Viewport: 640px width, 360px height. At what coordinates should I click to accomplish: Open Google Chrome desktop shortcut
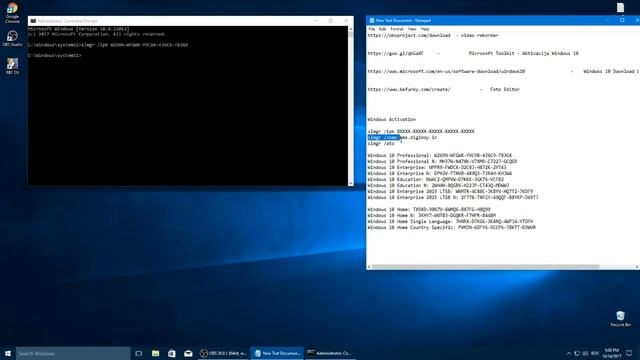click(12, 13)
